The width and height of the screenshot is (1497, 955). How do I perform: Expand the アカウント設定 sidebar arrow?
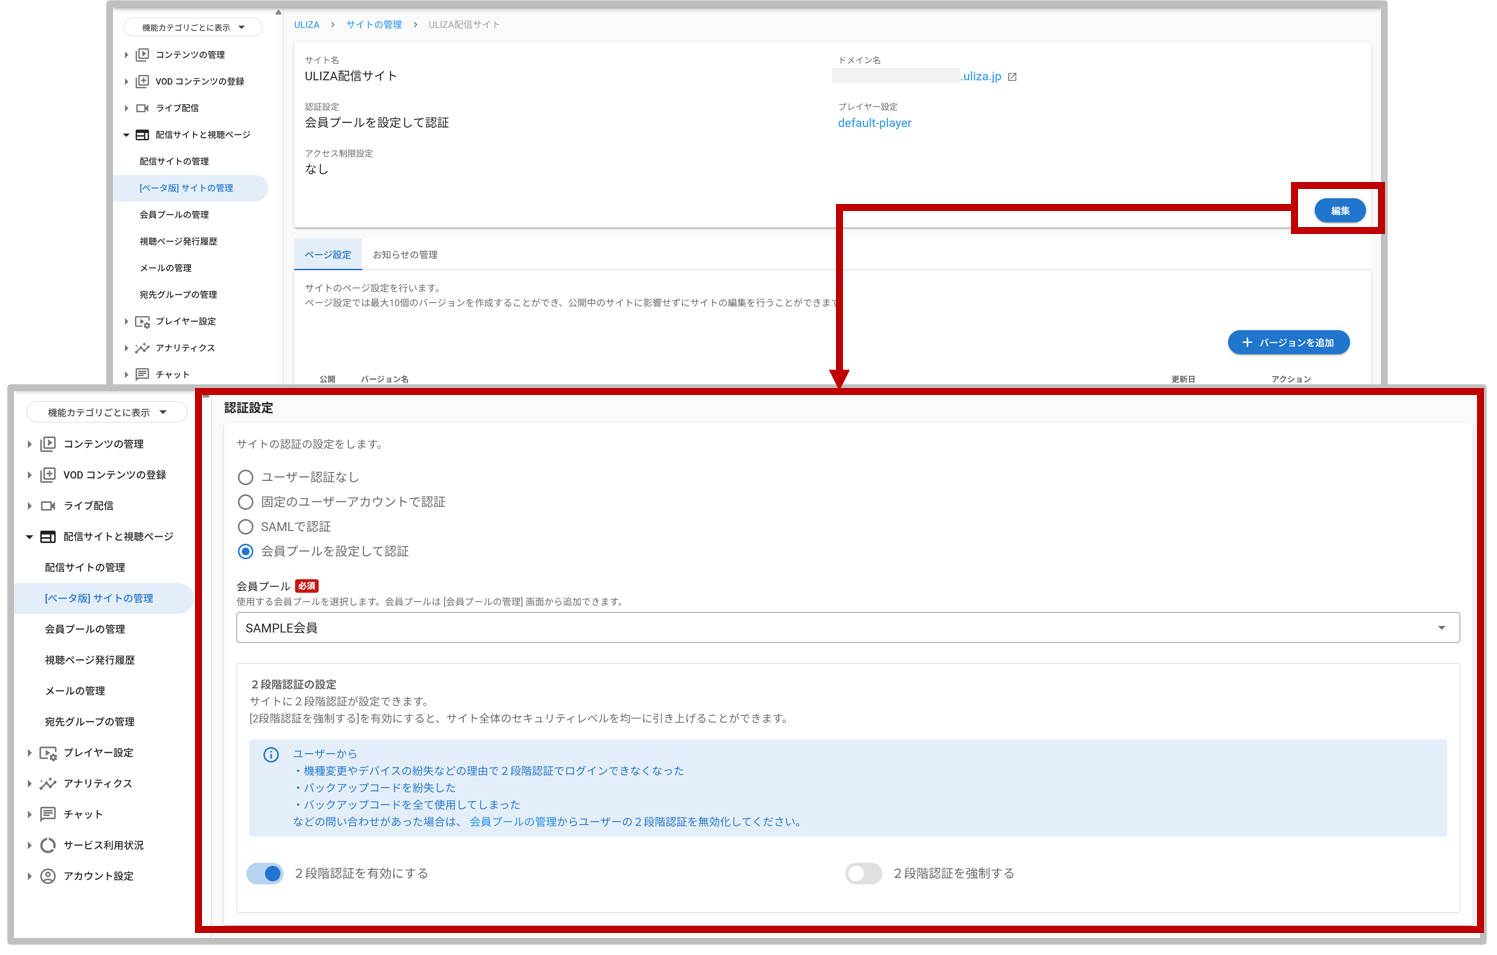(x=29, y=876)
